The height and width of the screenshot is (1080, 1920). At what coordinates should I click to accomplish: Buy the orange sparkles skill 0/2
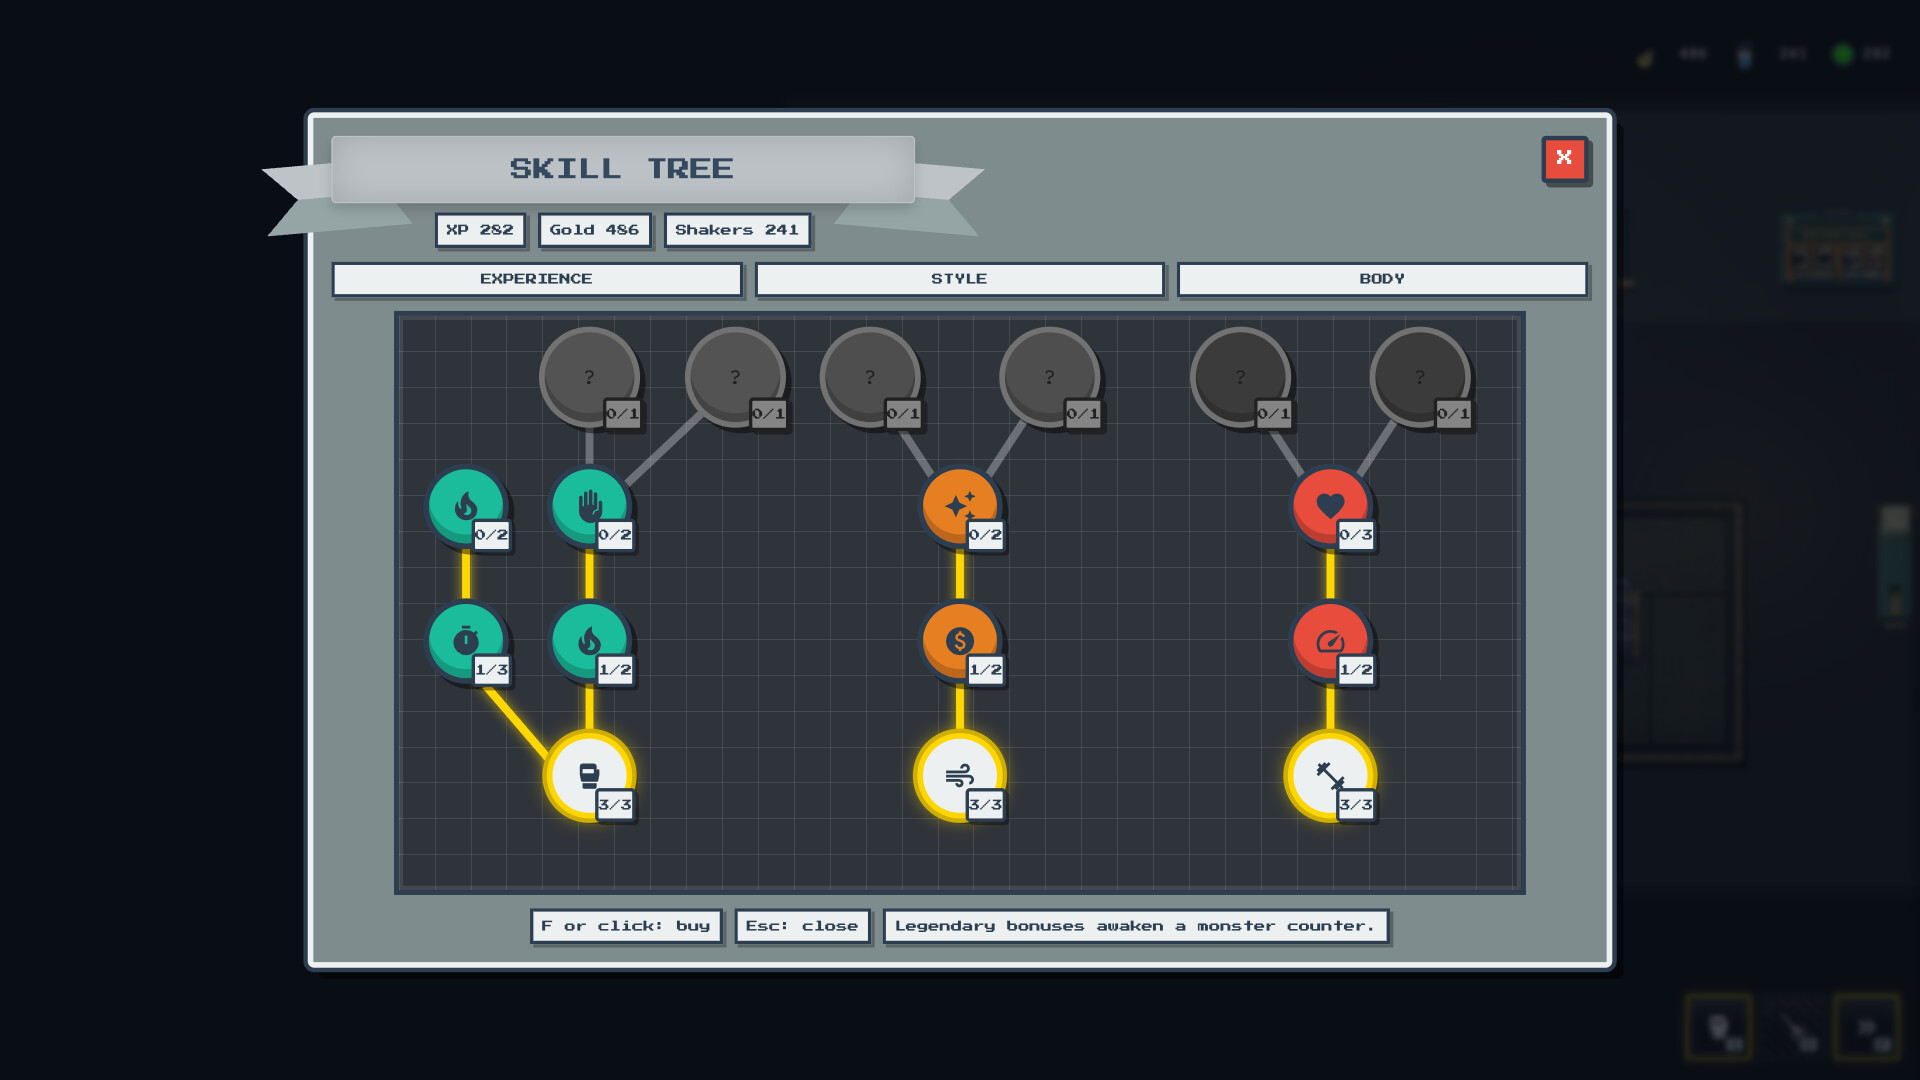[x=960, y=506]
